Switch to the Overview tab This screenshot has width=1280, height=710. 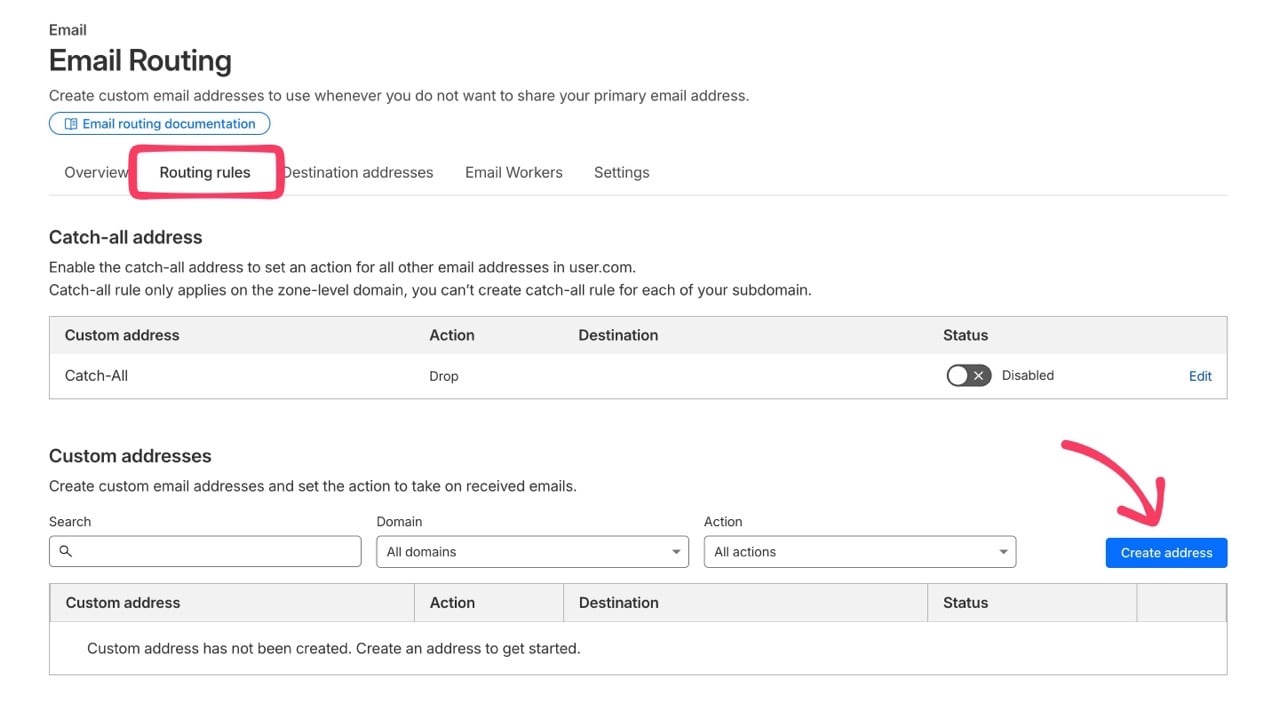[96, 172]
